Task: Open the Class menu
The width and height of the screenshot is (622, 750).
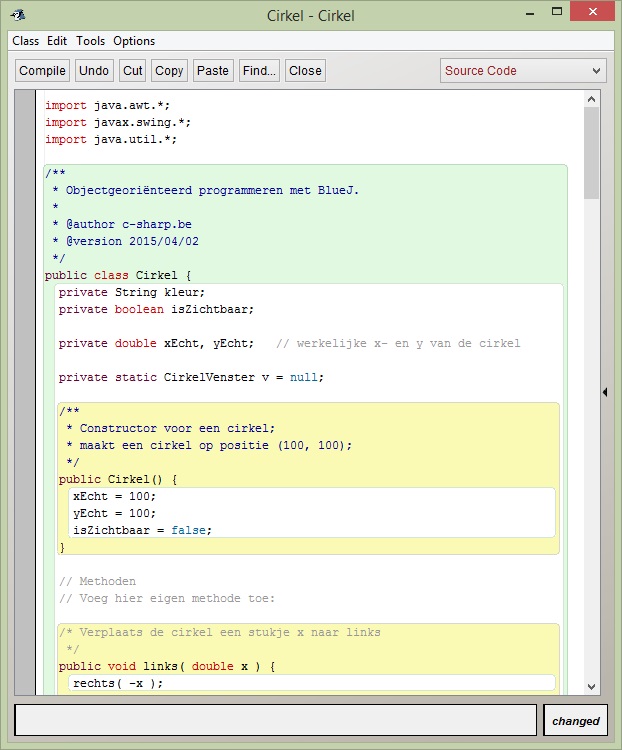Action: point(25,41)
